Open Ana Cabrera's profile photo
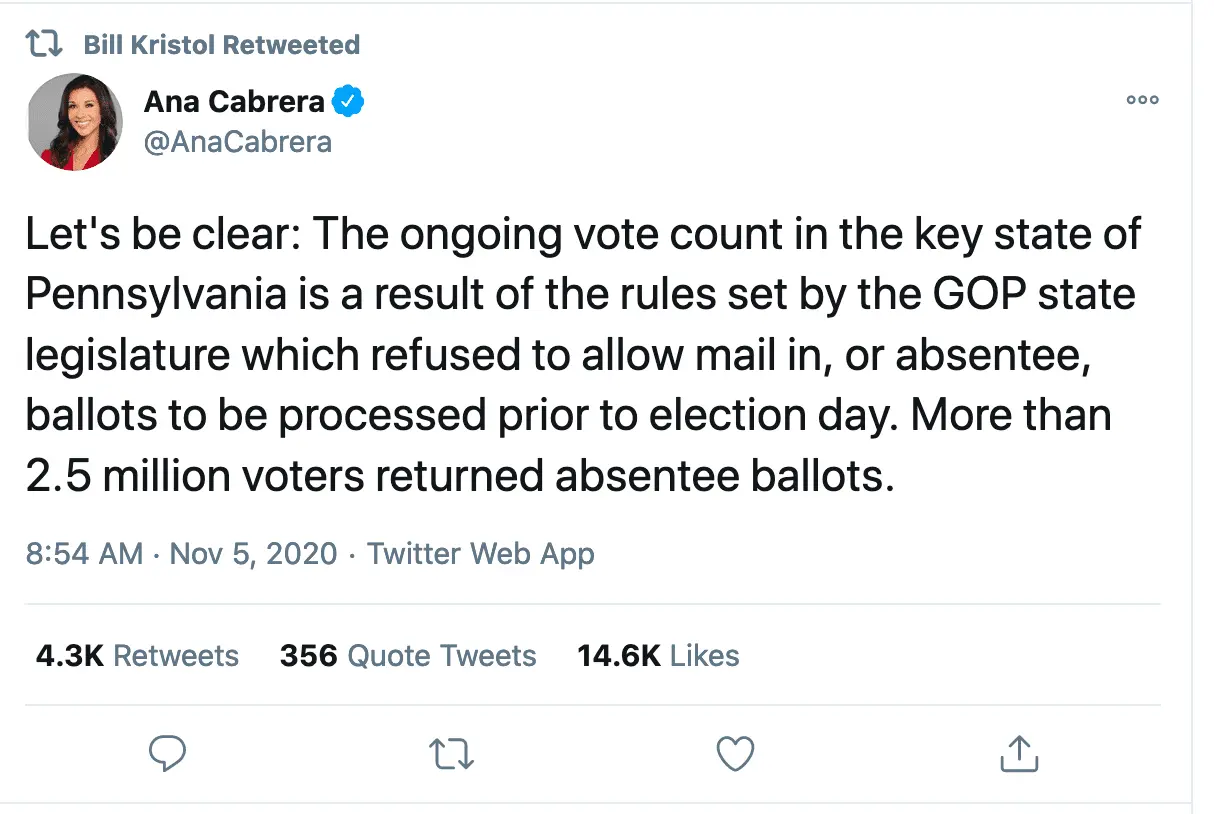Image resolution: width=1214 pixels, height=814 pixels. tap(75, 120)
